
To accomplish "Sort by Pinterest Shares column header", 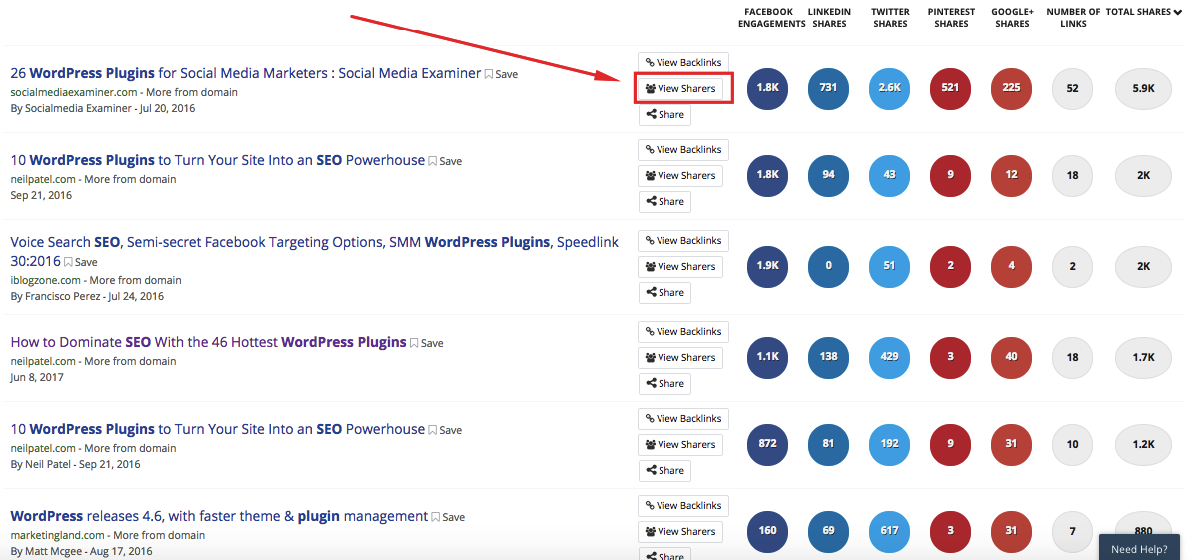I will pyautogui.click(x=952, y=18).
